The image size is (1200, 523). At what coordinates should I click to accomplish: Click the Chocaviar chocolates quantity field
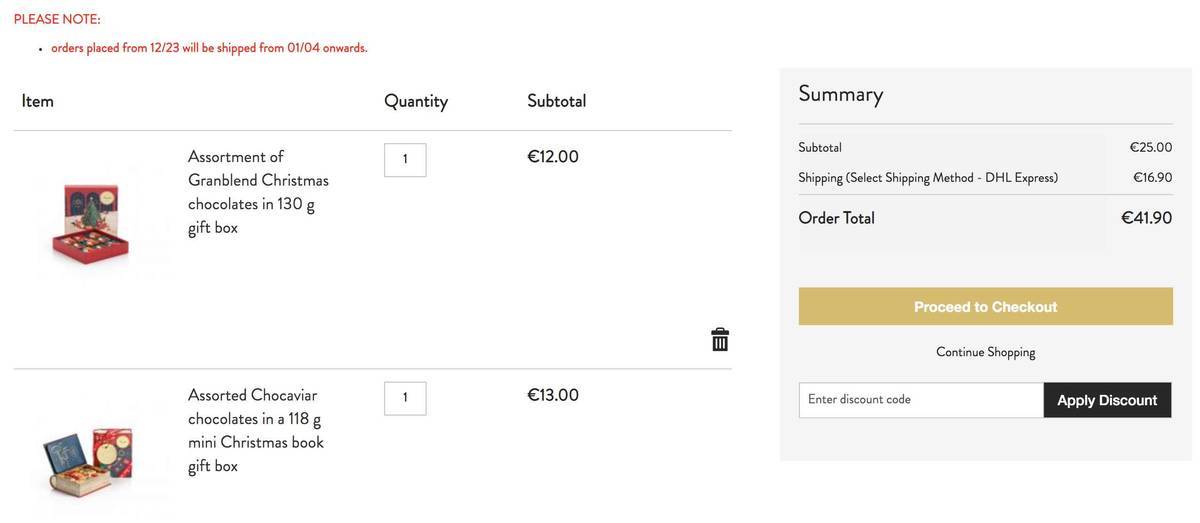[405, 398]
